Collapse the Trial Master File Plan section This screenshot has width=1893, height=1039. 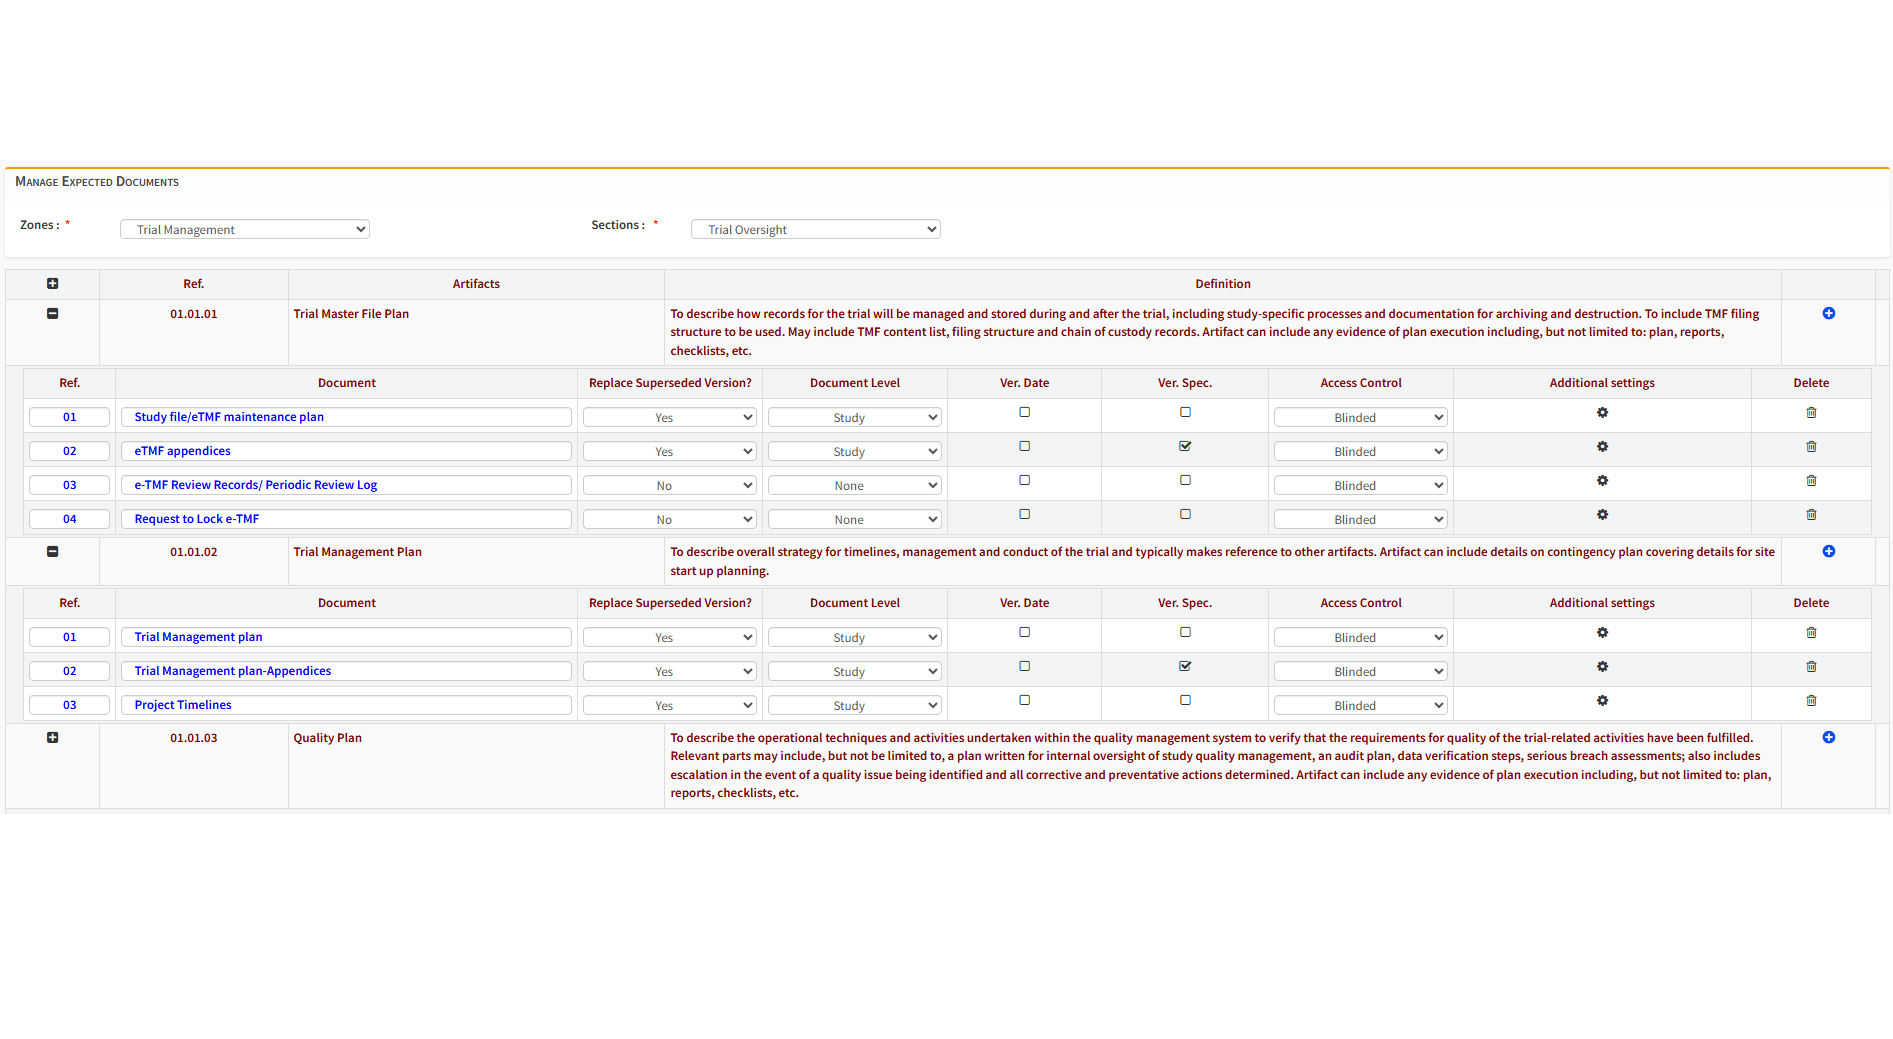click(52, 313)
